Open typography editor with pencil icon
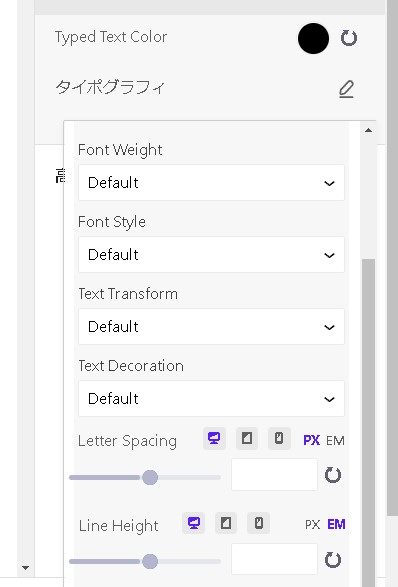 pyautogui.click(x=346, y=89)
